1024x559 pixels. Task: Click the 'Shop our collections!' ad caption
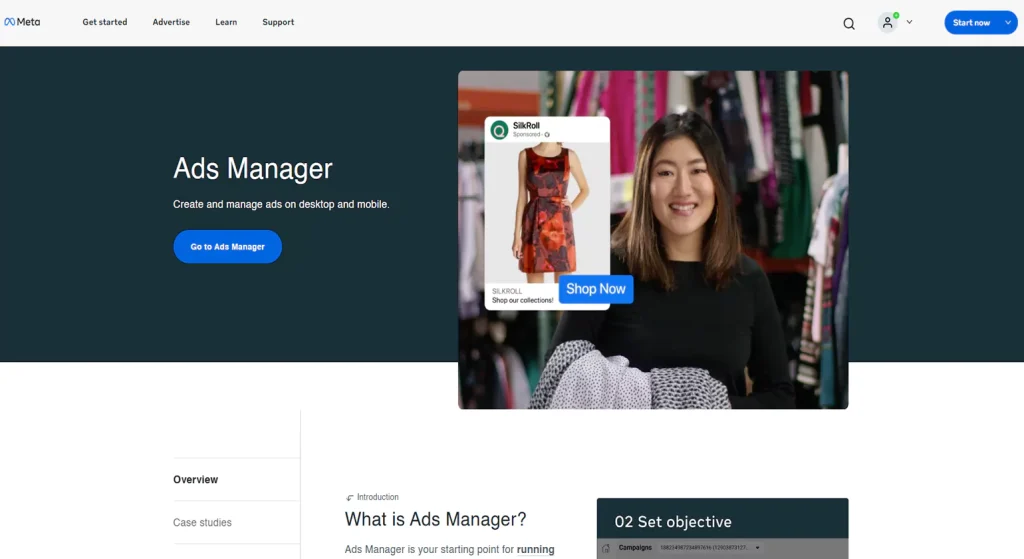(522, 300)
